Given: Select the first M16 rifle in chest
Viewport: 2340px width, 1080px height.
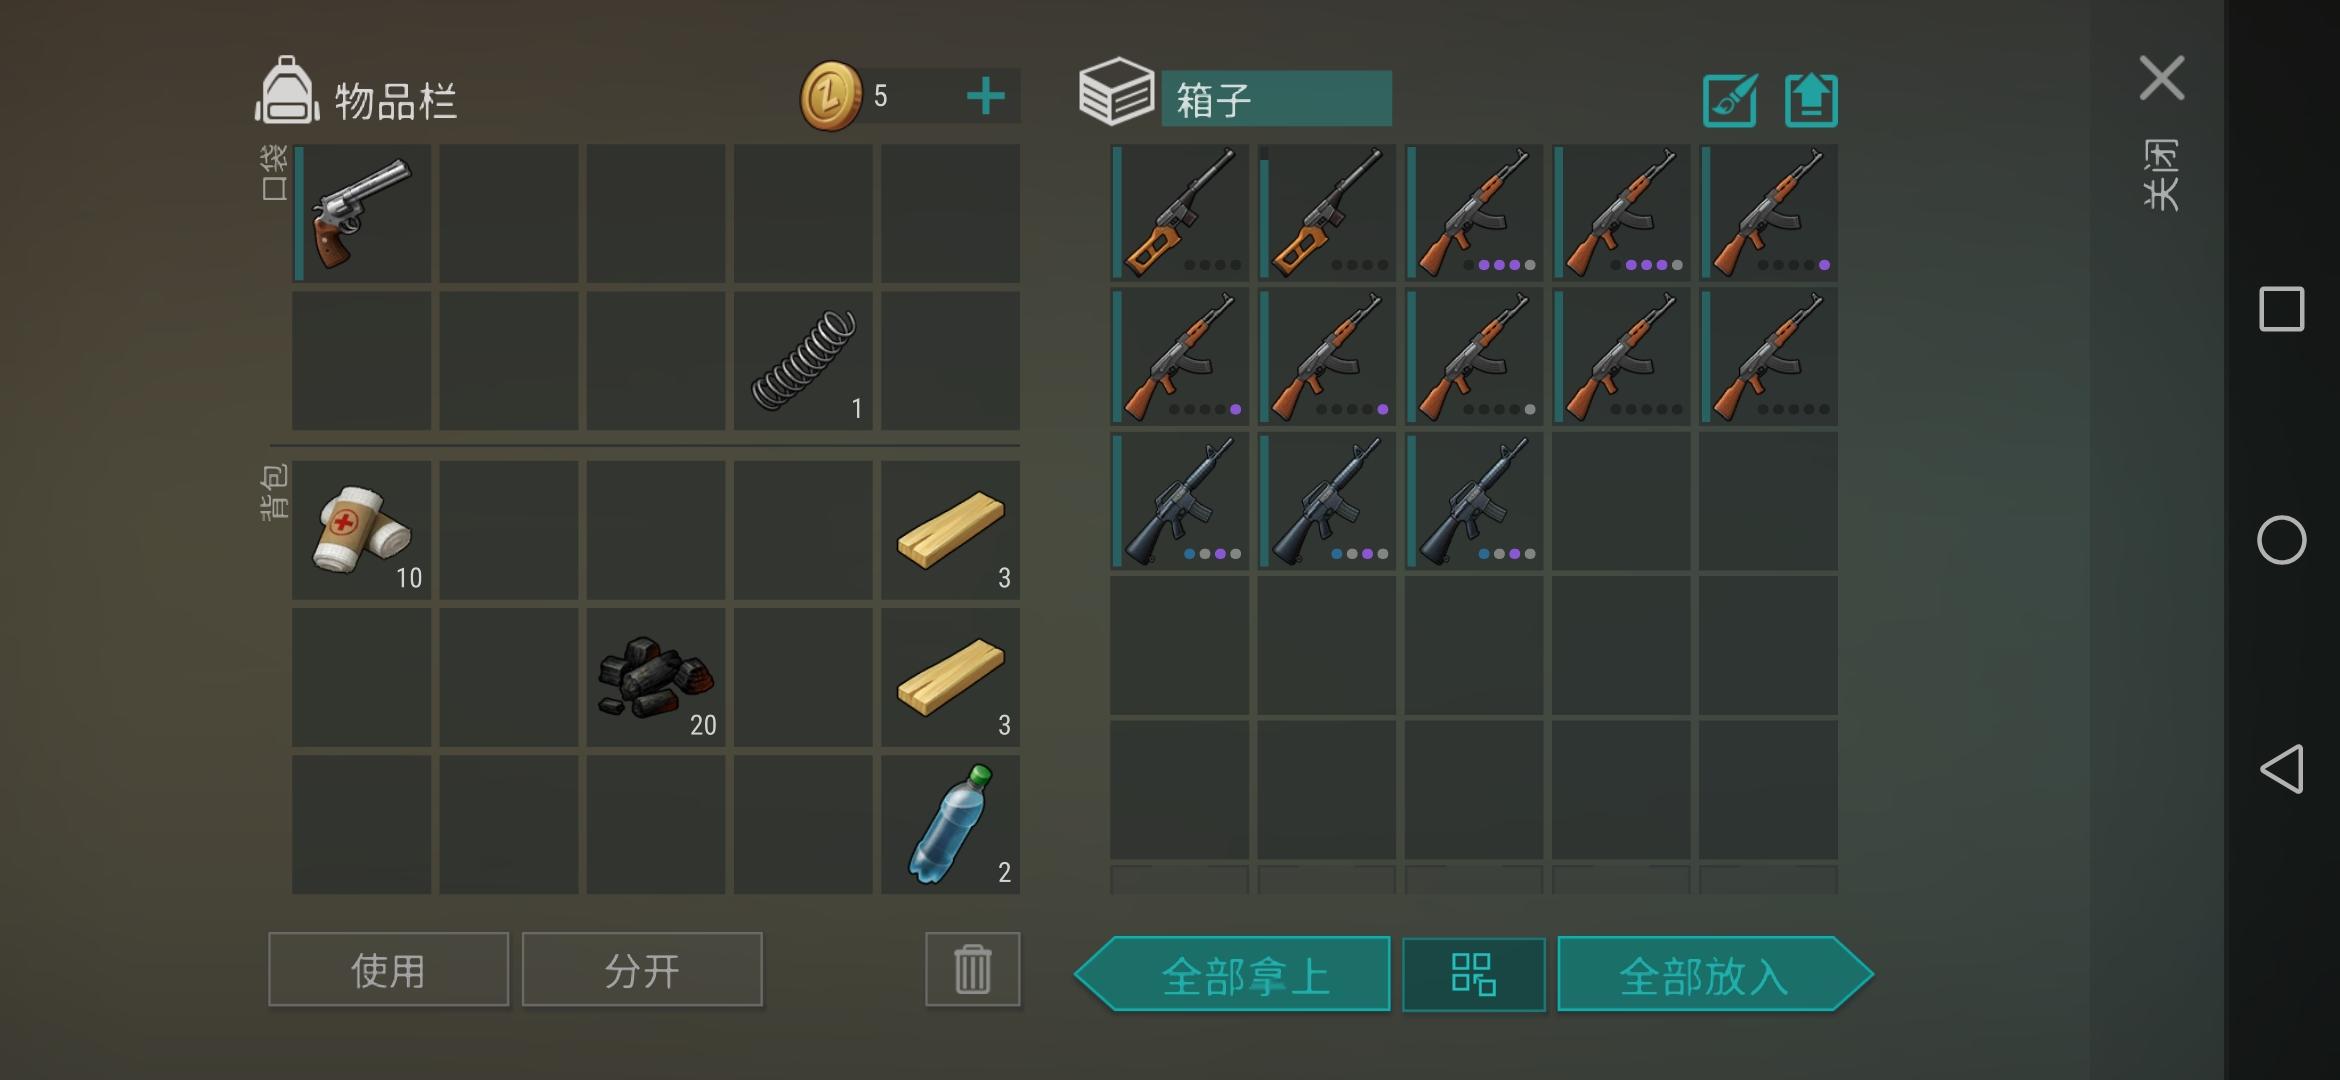Looking at the screenshot, I should coord(1180,501).
